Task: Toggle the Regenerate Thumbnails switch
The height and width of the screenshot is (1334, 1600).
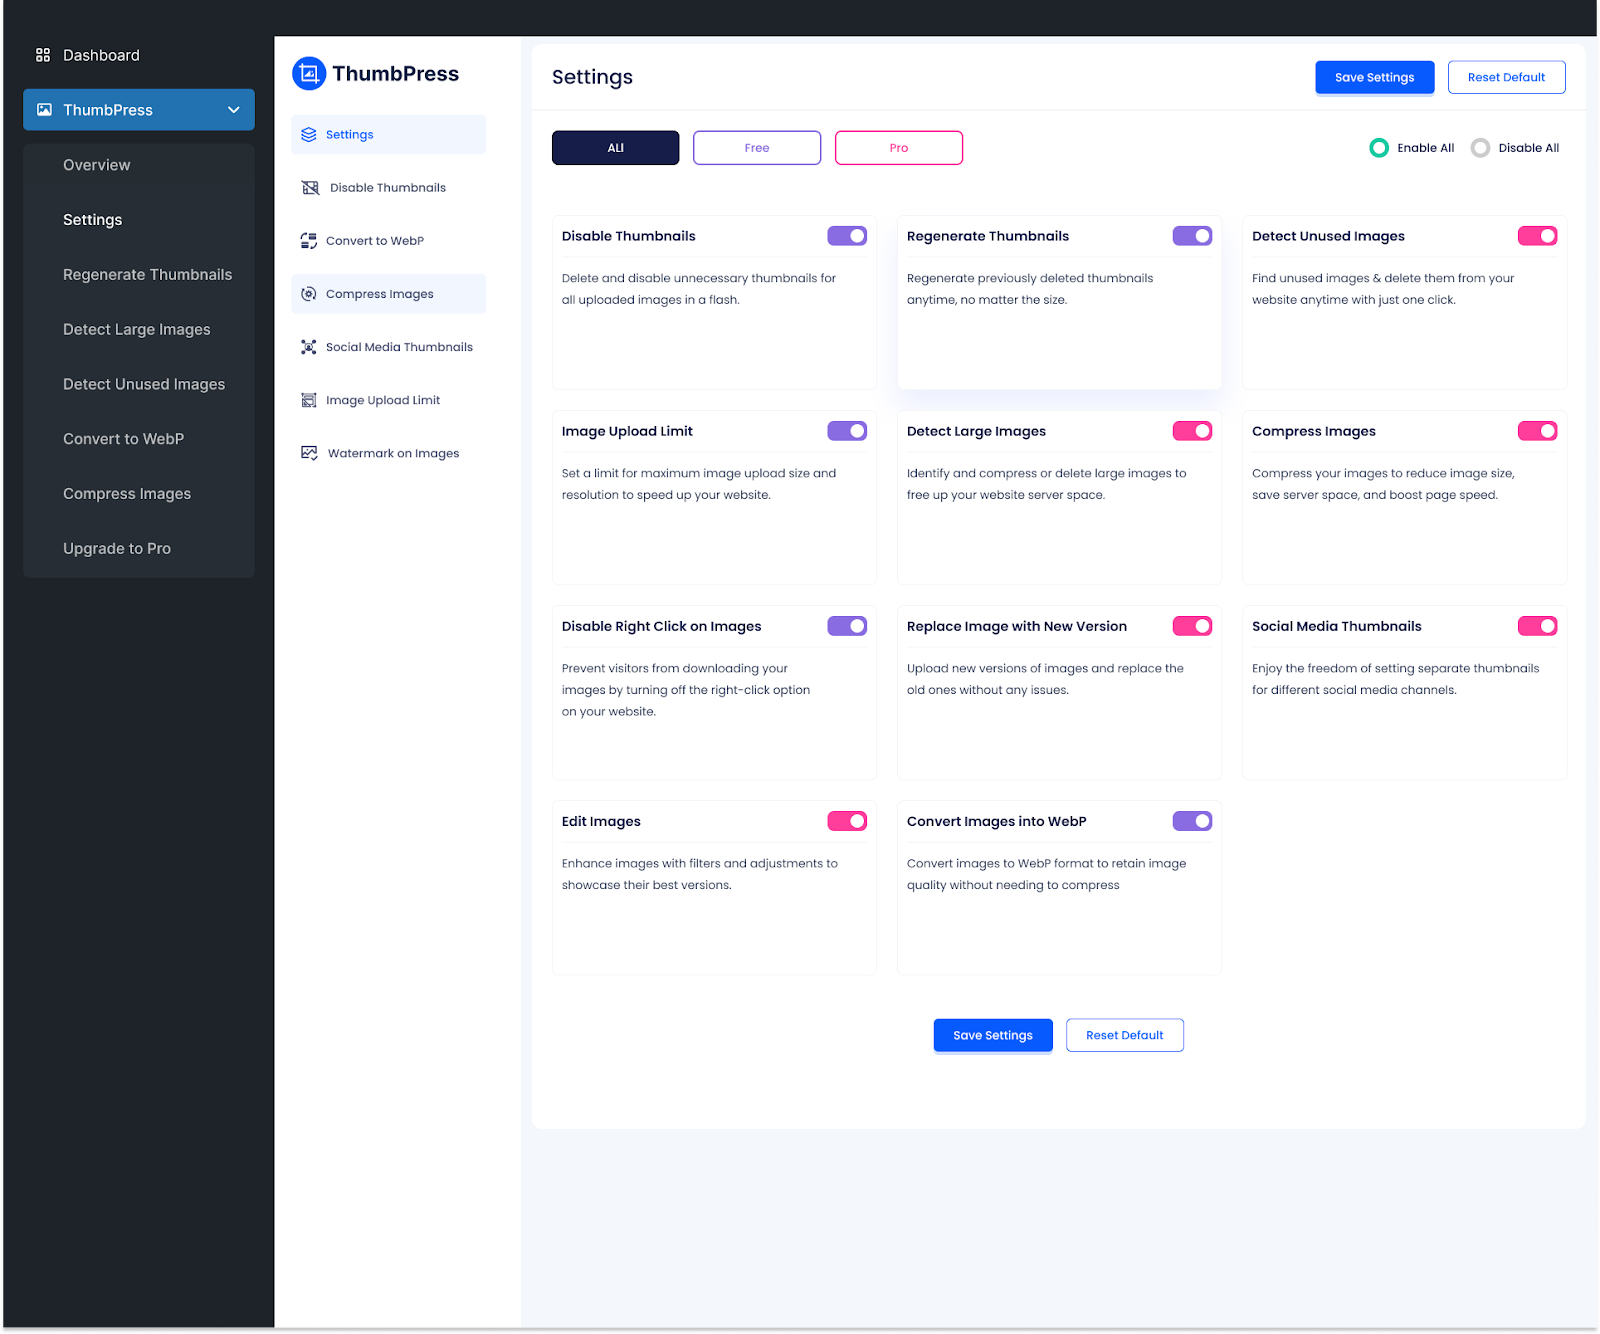Action: click(x=1192, y=236)
